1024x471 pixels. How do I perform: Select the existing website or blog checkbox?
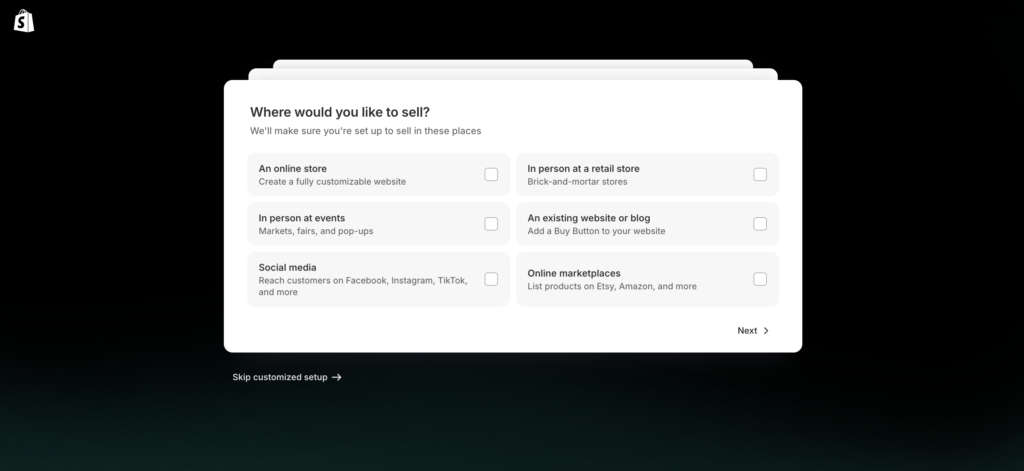click(x=760, y=224)
